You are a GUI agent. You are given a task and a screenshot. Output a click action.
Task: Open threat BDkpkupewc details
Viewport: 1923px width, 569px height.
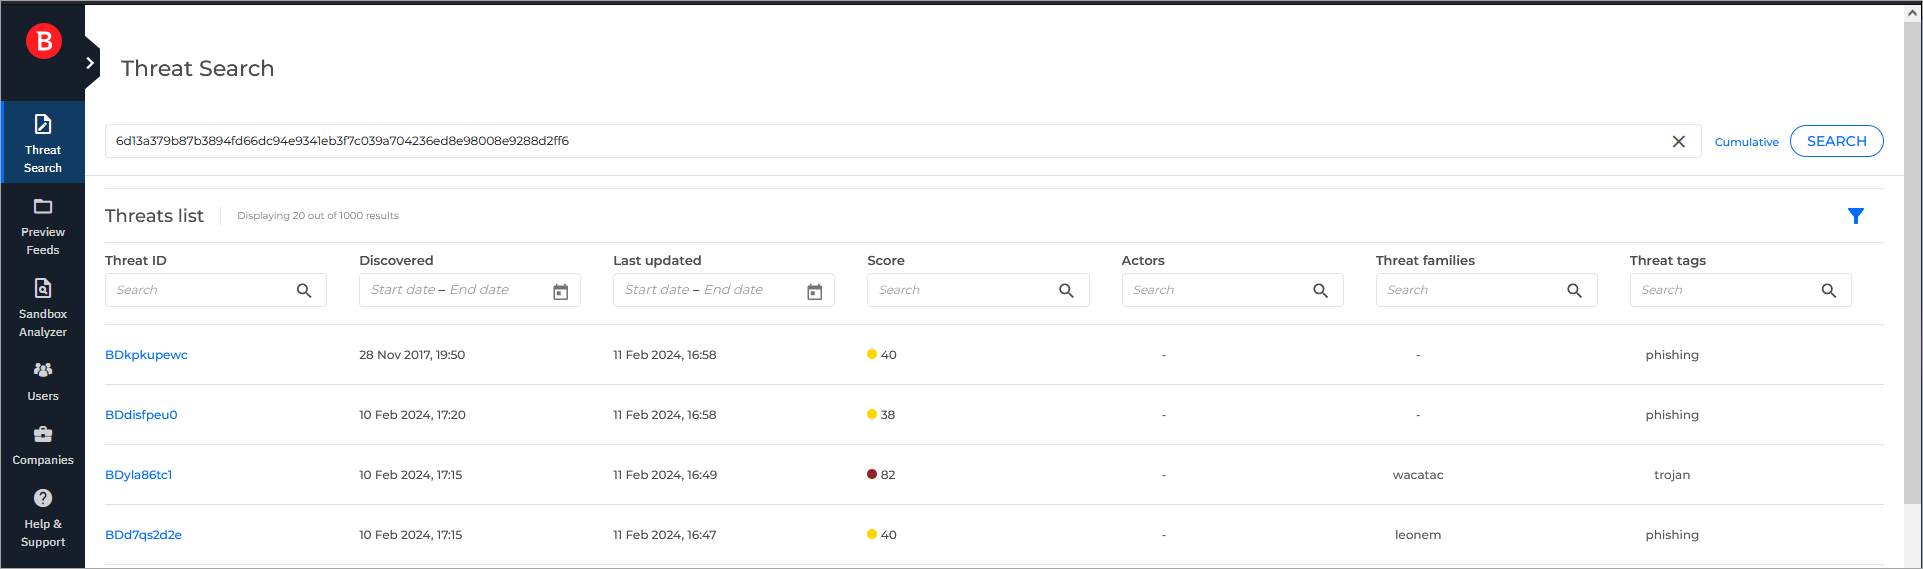[146, 355]
